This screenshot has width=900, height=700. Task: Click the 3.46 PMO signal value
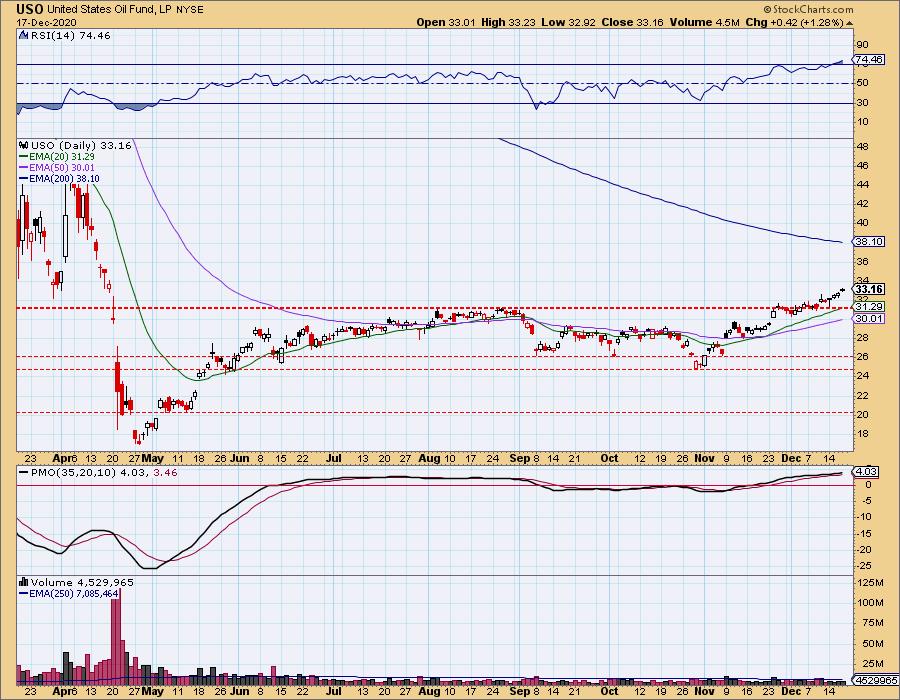click(165, 472)
